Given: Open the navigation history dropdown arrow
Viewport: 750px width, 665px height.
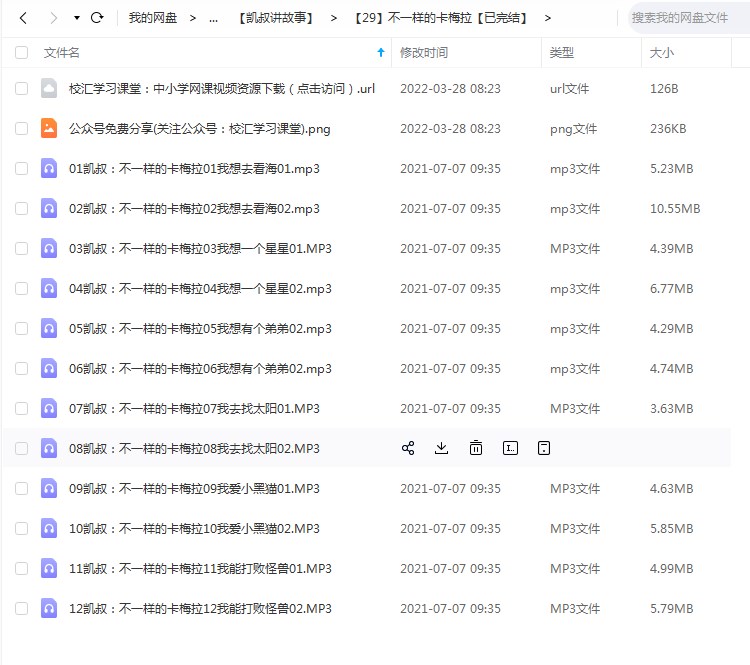Looking at the screenshot, I should pyautogui.click(x=77, y=18).
